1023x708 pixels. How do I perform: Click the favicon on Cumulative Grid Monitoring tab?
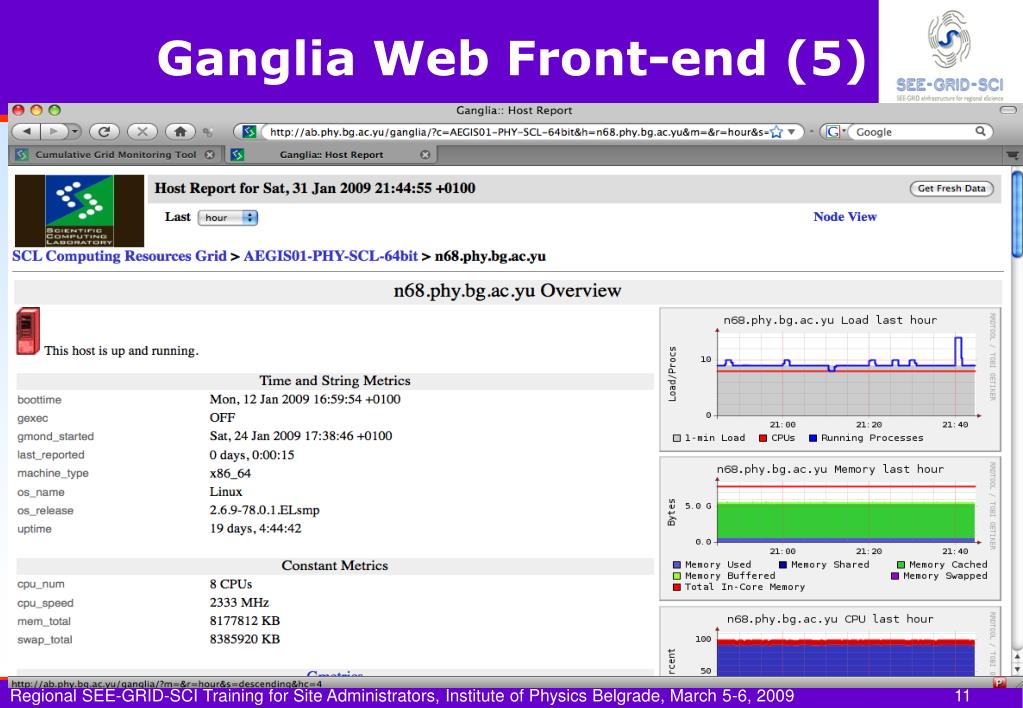click(x=22, y=155)
